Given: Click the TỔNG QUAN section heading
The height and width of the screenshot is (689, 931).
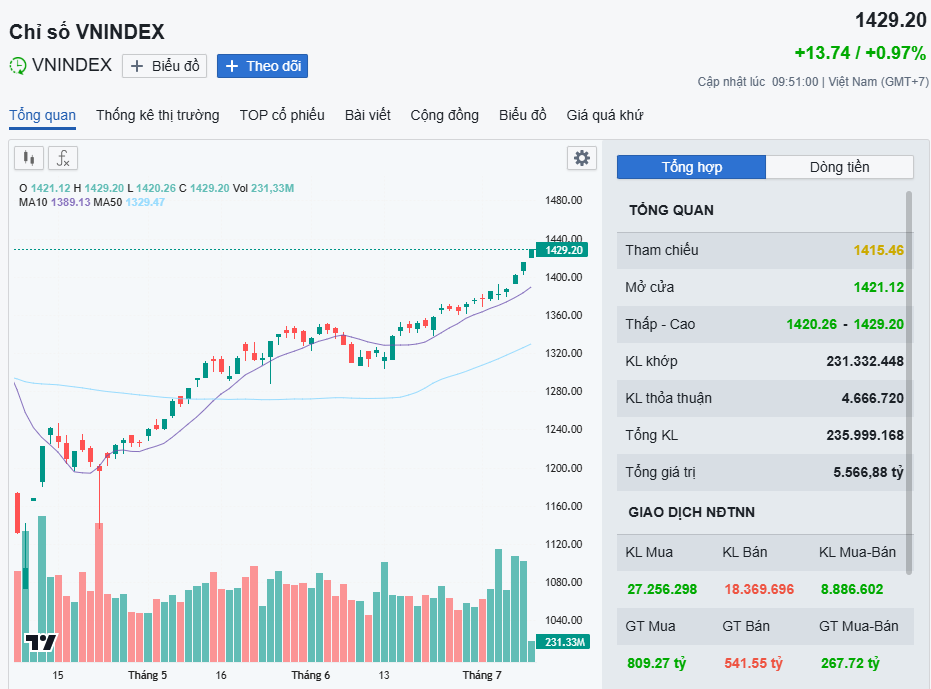Looking at the screenshot, I should tap(672, 210).
